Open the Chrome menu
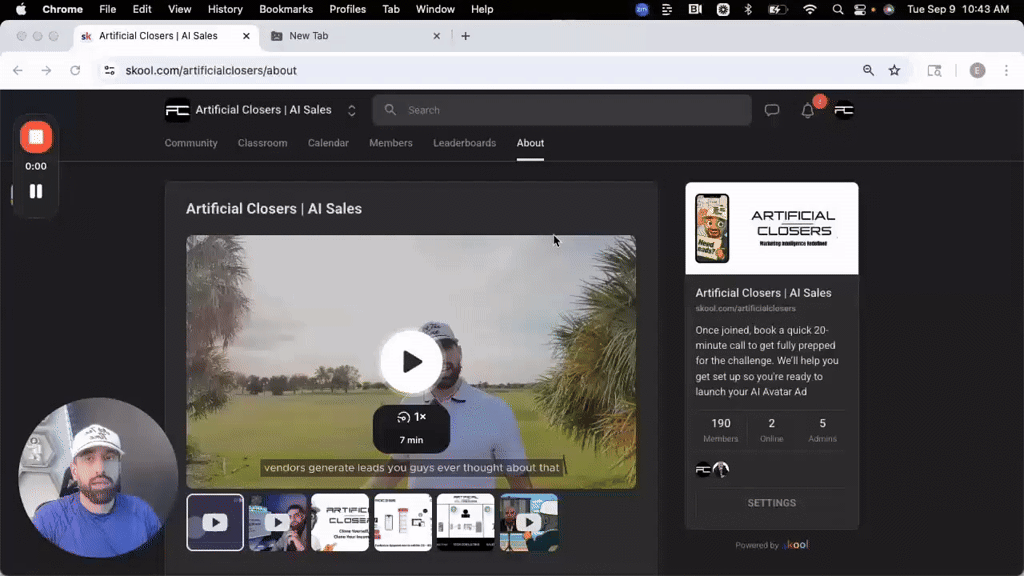This screenshot has width=1024, height=576. point(62,9)
